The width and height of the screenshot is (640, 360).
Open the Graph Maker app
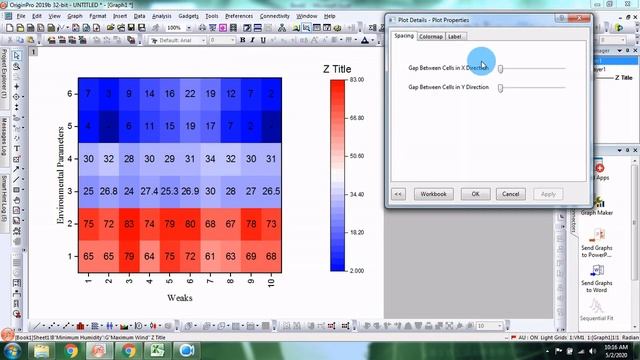point(596,207)
